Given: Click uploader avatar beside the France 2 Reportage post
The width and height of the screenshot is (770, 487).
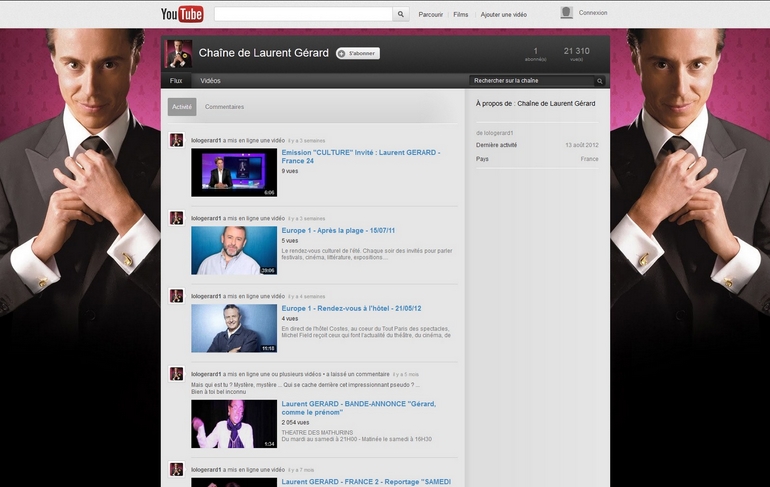Looking at the screenshot, I should click(177, 469).
